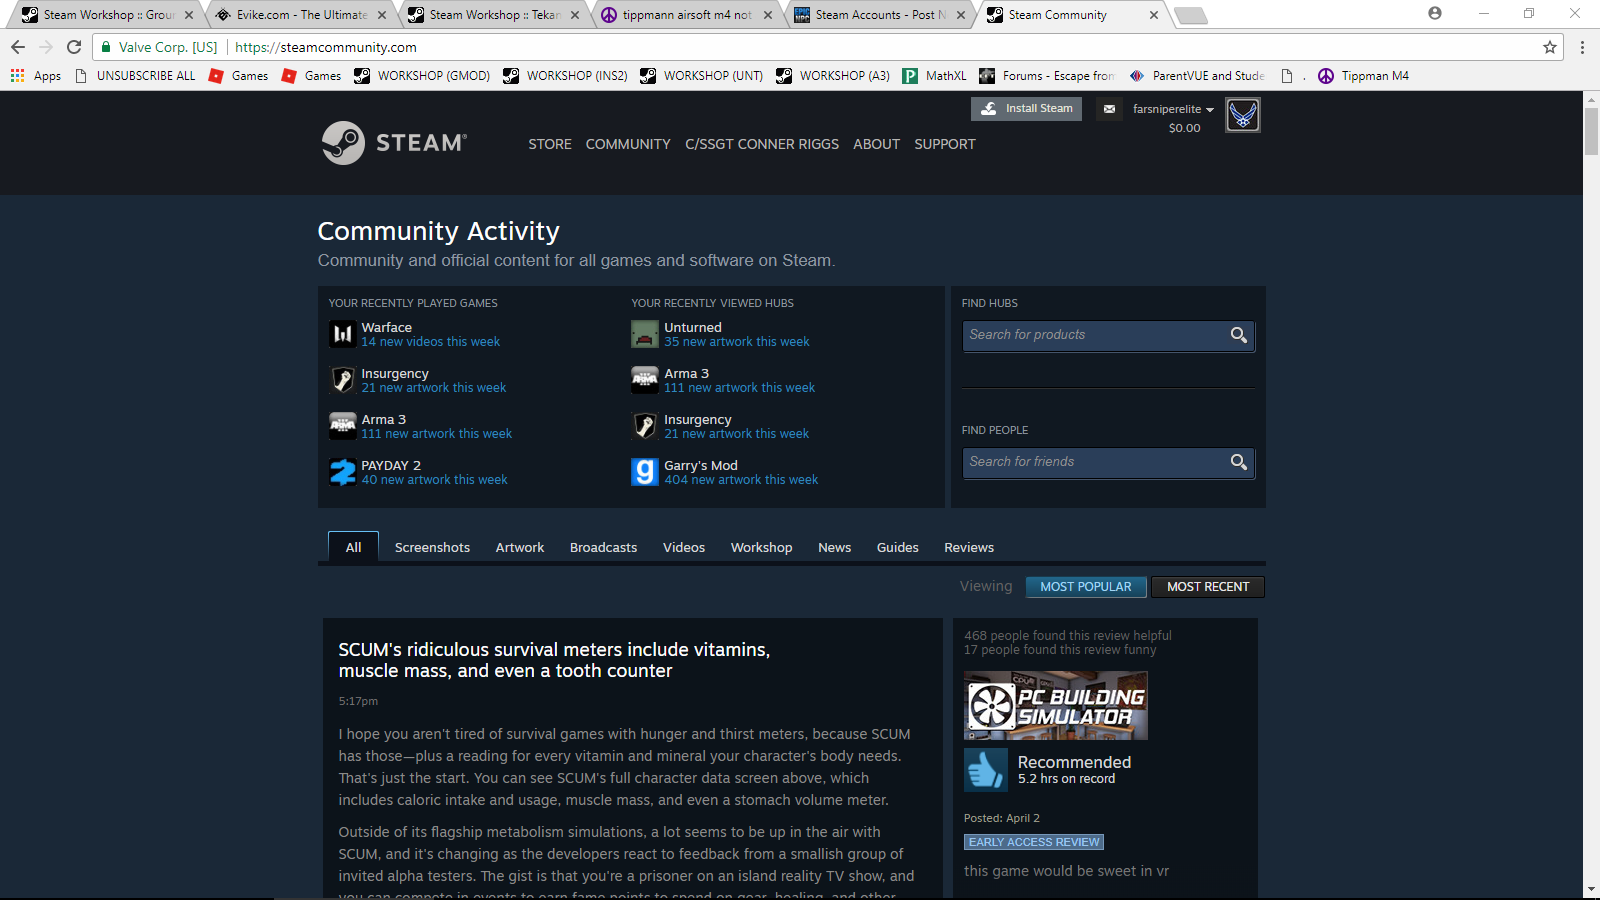Select the Reviews tab

pyautogui.click(x=969, y=547)
